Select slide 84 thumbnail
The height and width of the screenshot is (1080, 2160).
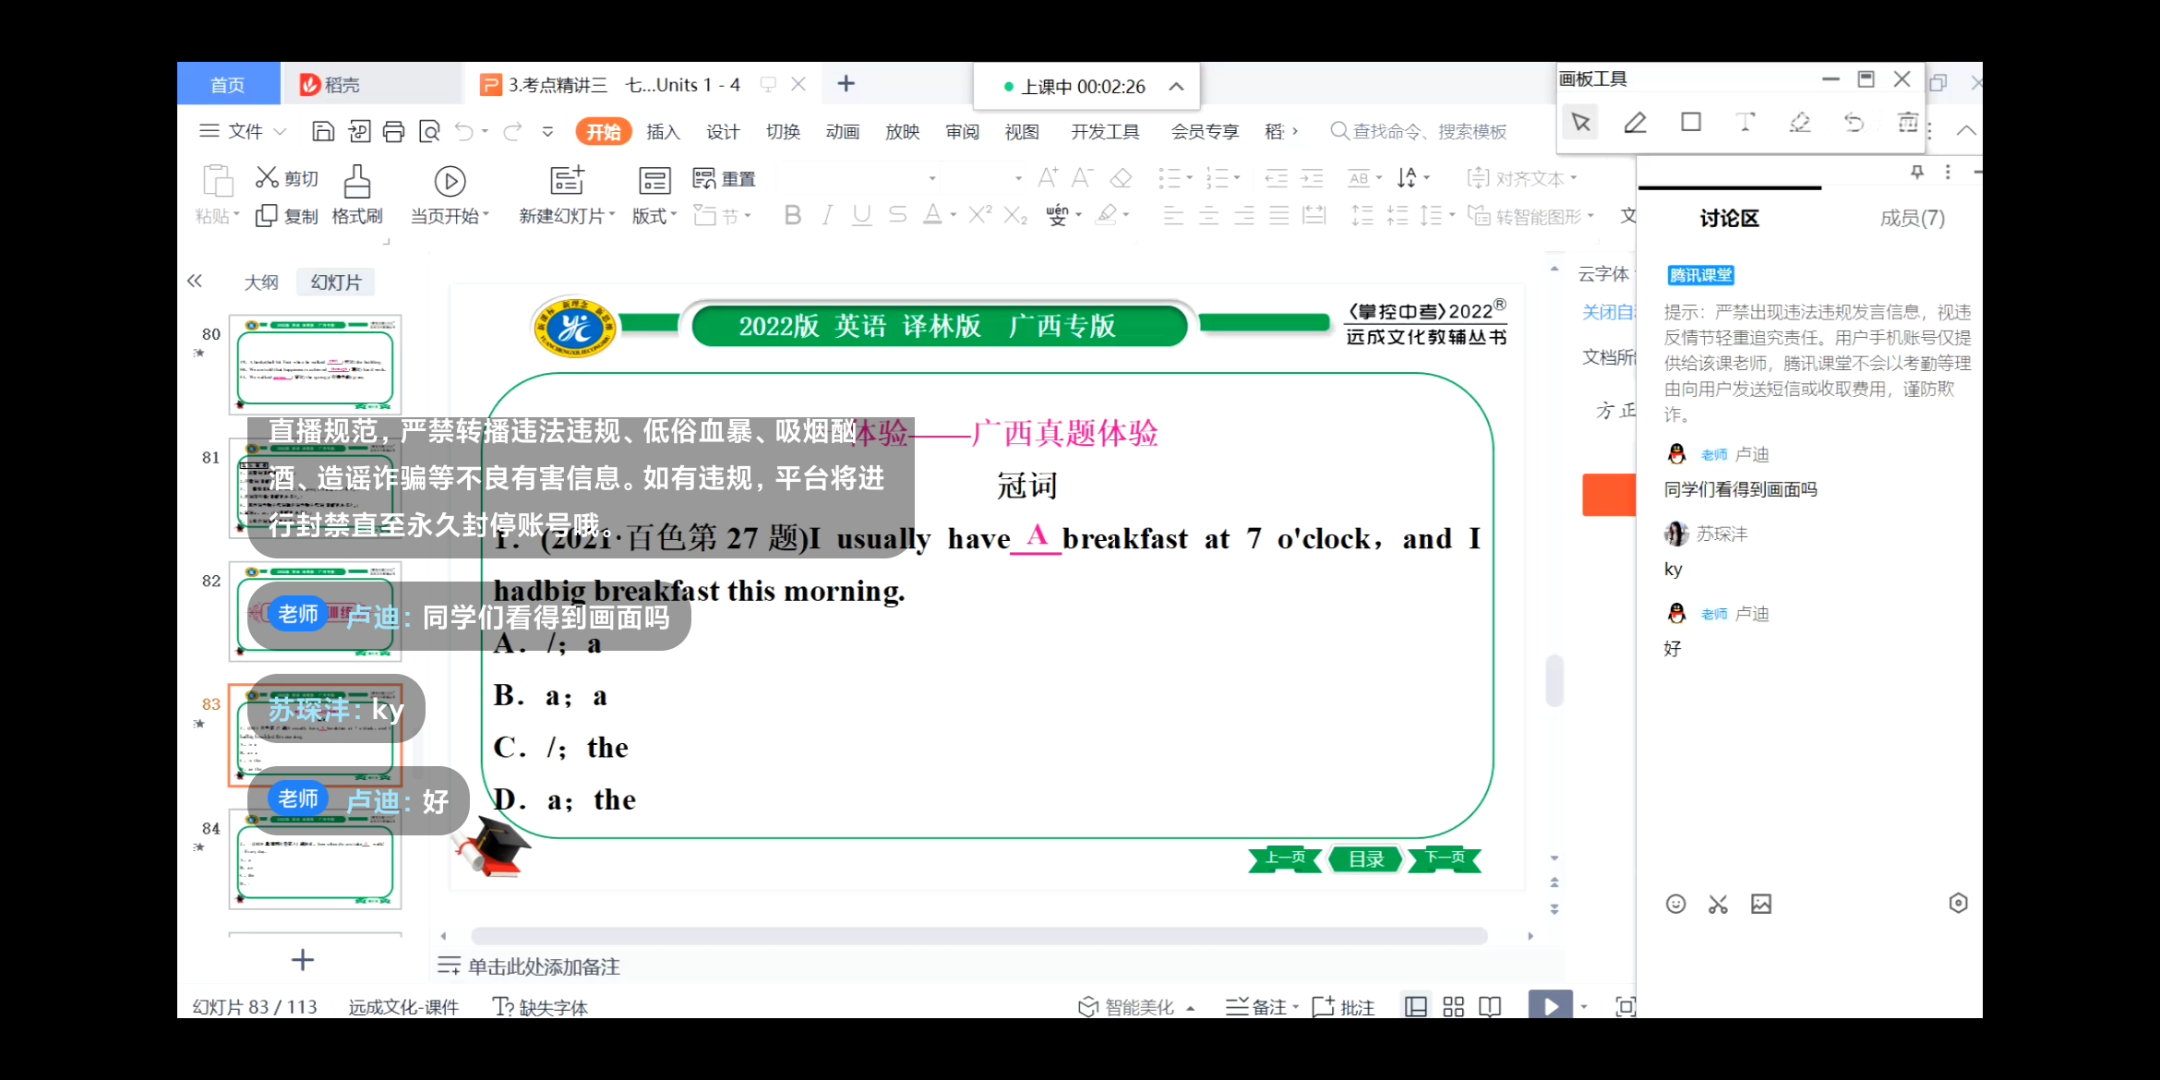[315, 859]
